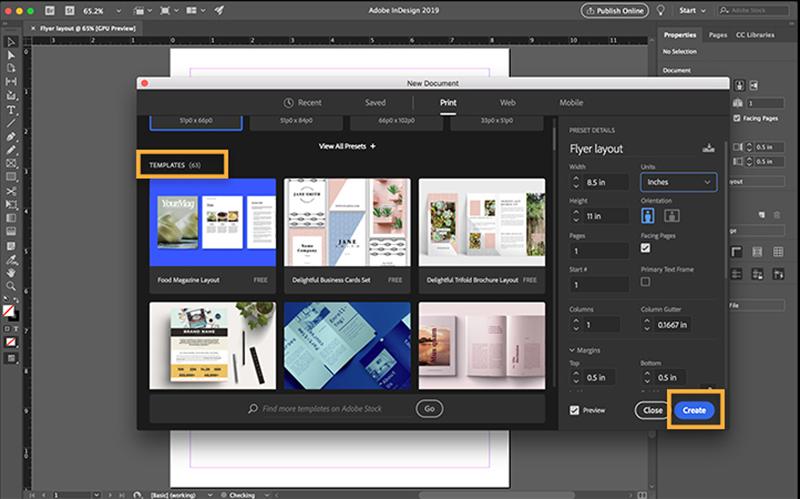Choose the Page tool
The height and width of the screenshot is (499, 800).
(x=11, y=68)
